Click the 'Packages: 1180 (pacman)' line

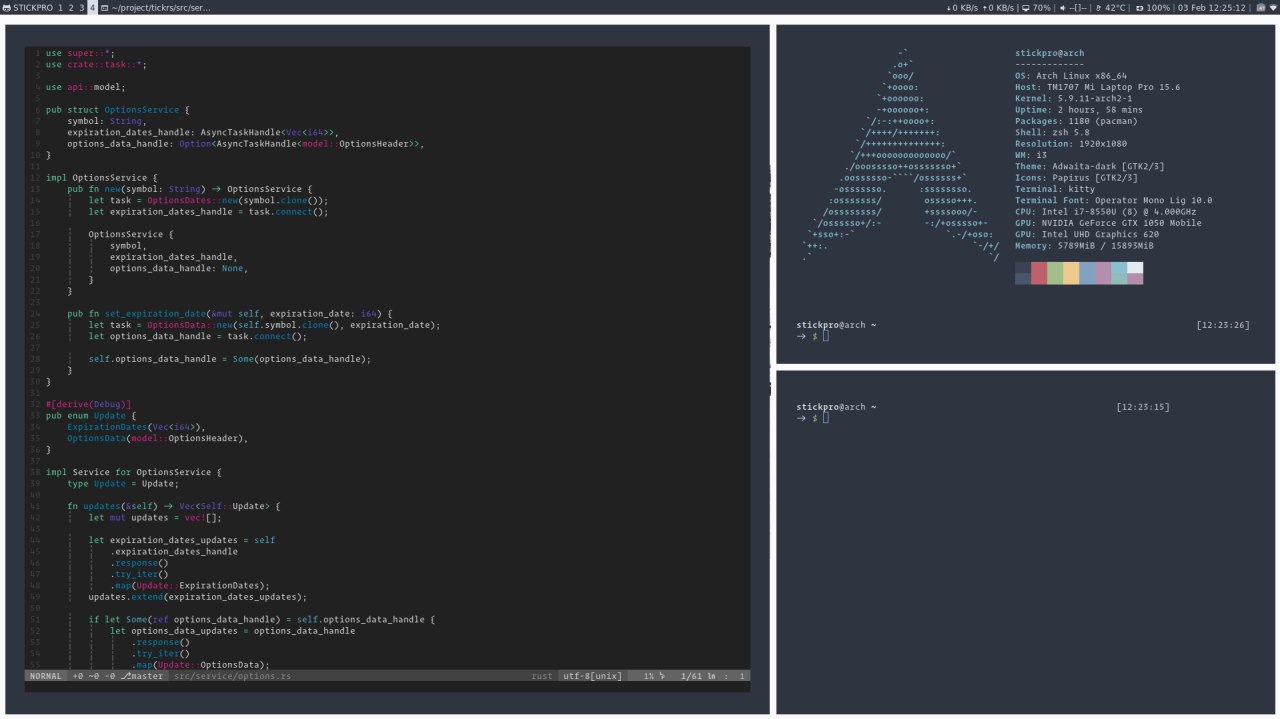1076,121
